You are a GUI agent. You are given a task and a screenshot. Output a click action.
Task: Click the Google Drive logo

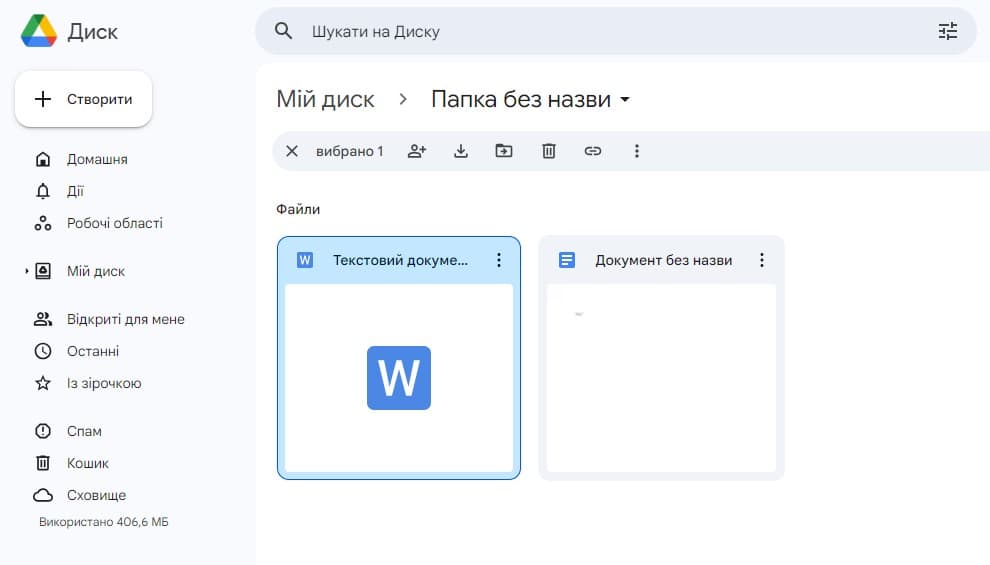tap(39, 31)
